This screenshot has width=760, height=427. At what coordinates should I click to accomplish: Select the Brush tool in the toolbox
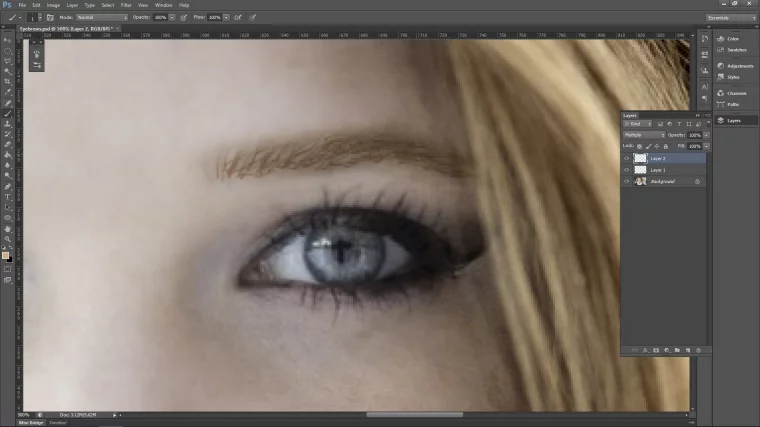click(7, 113)
